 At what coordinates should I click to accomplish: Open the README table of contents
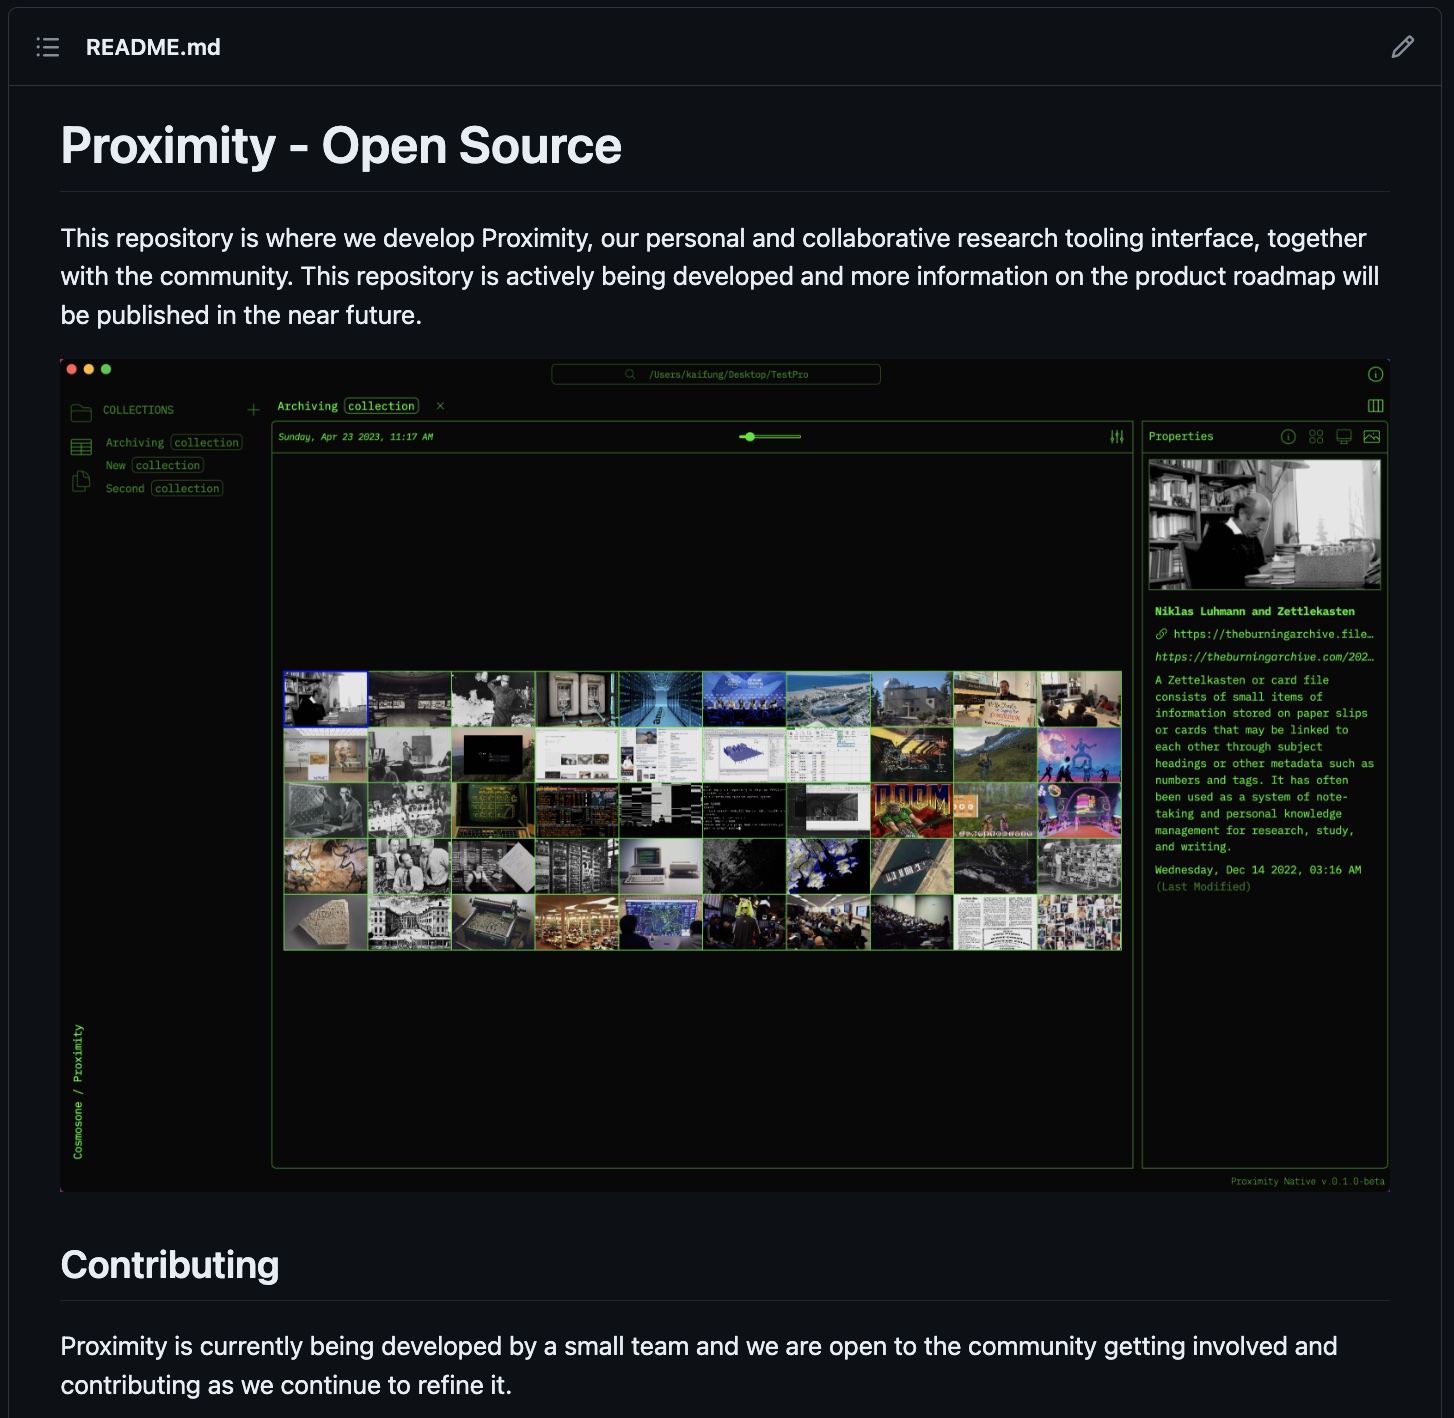(x=48, y=47)
